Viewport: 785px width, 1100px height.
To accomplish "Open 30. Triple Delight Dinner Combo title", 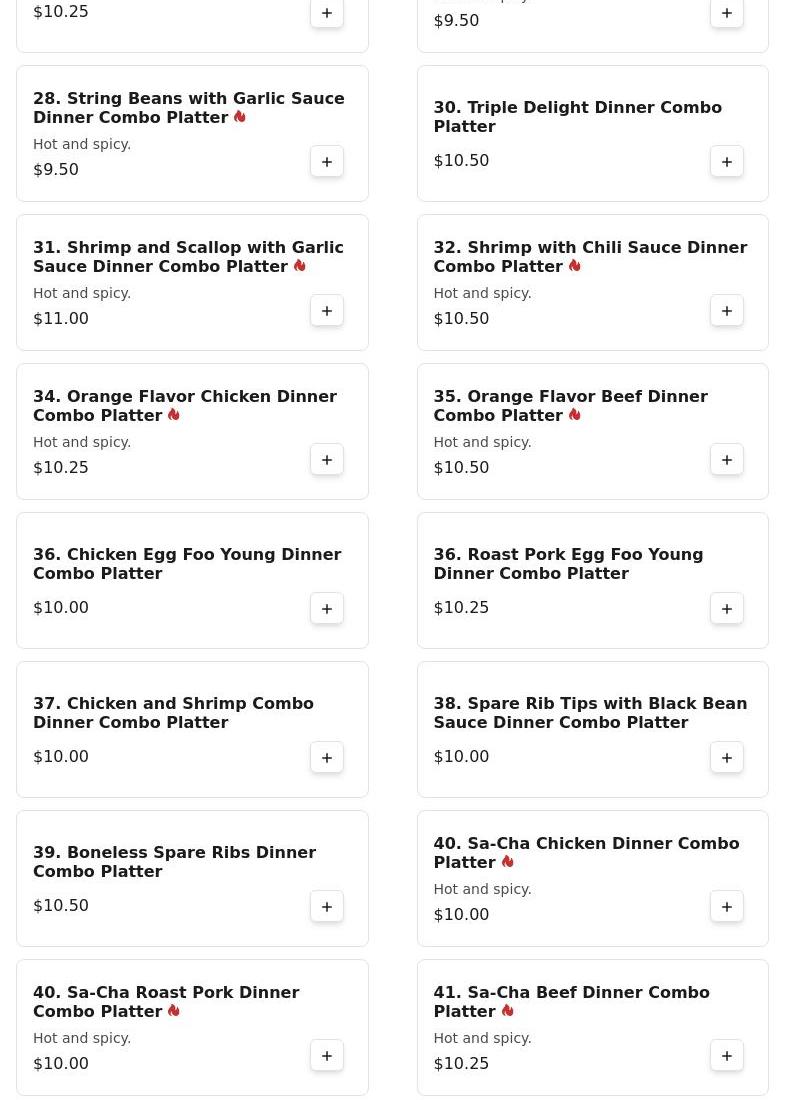I will pyautogui.click(x=577, y=117).
